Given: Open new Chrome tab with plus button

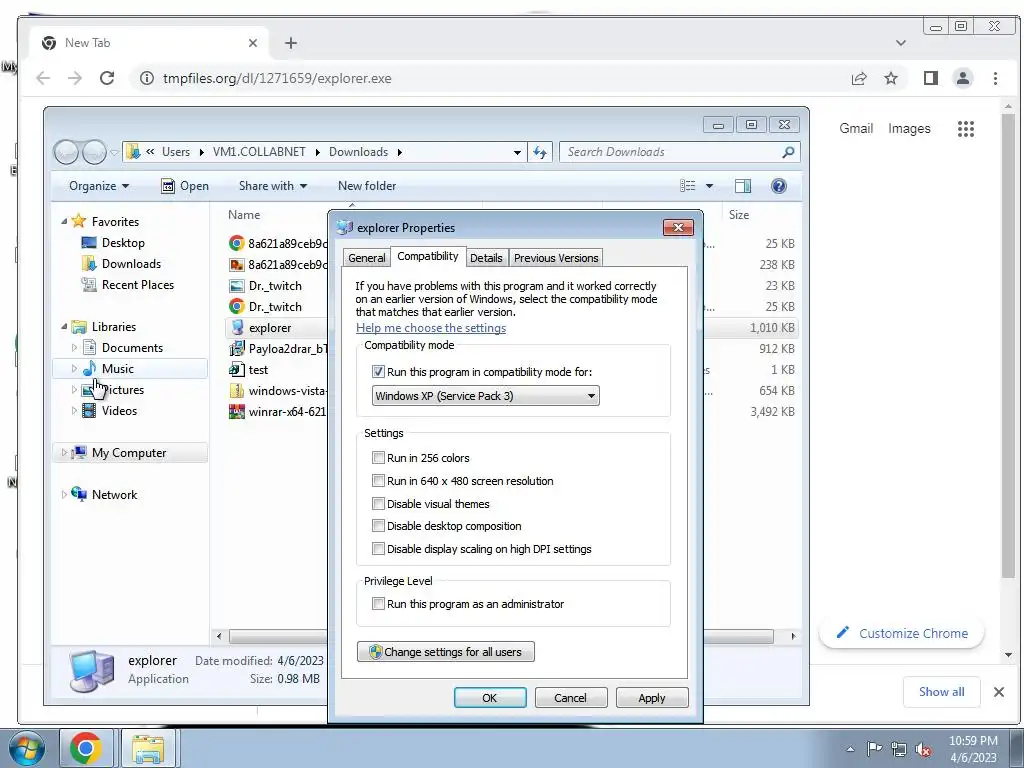Looking at the screenshot, I should click(291, 43).
